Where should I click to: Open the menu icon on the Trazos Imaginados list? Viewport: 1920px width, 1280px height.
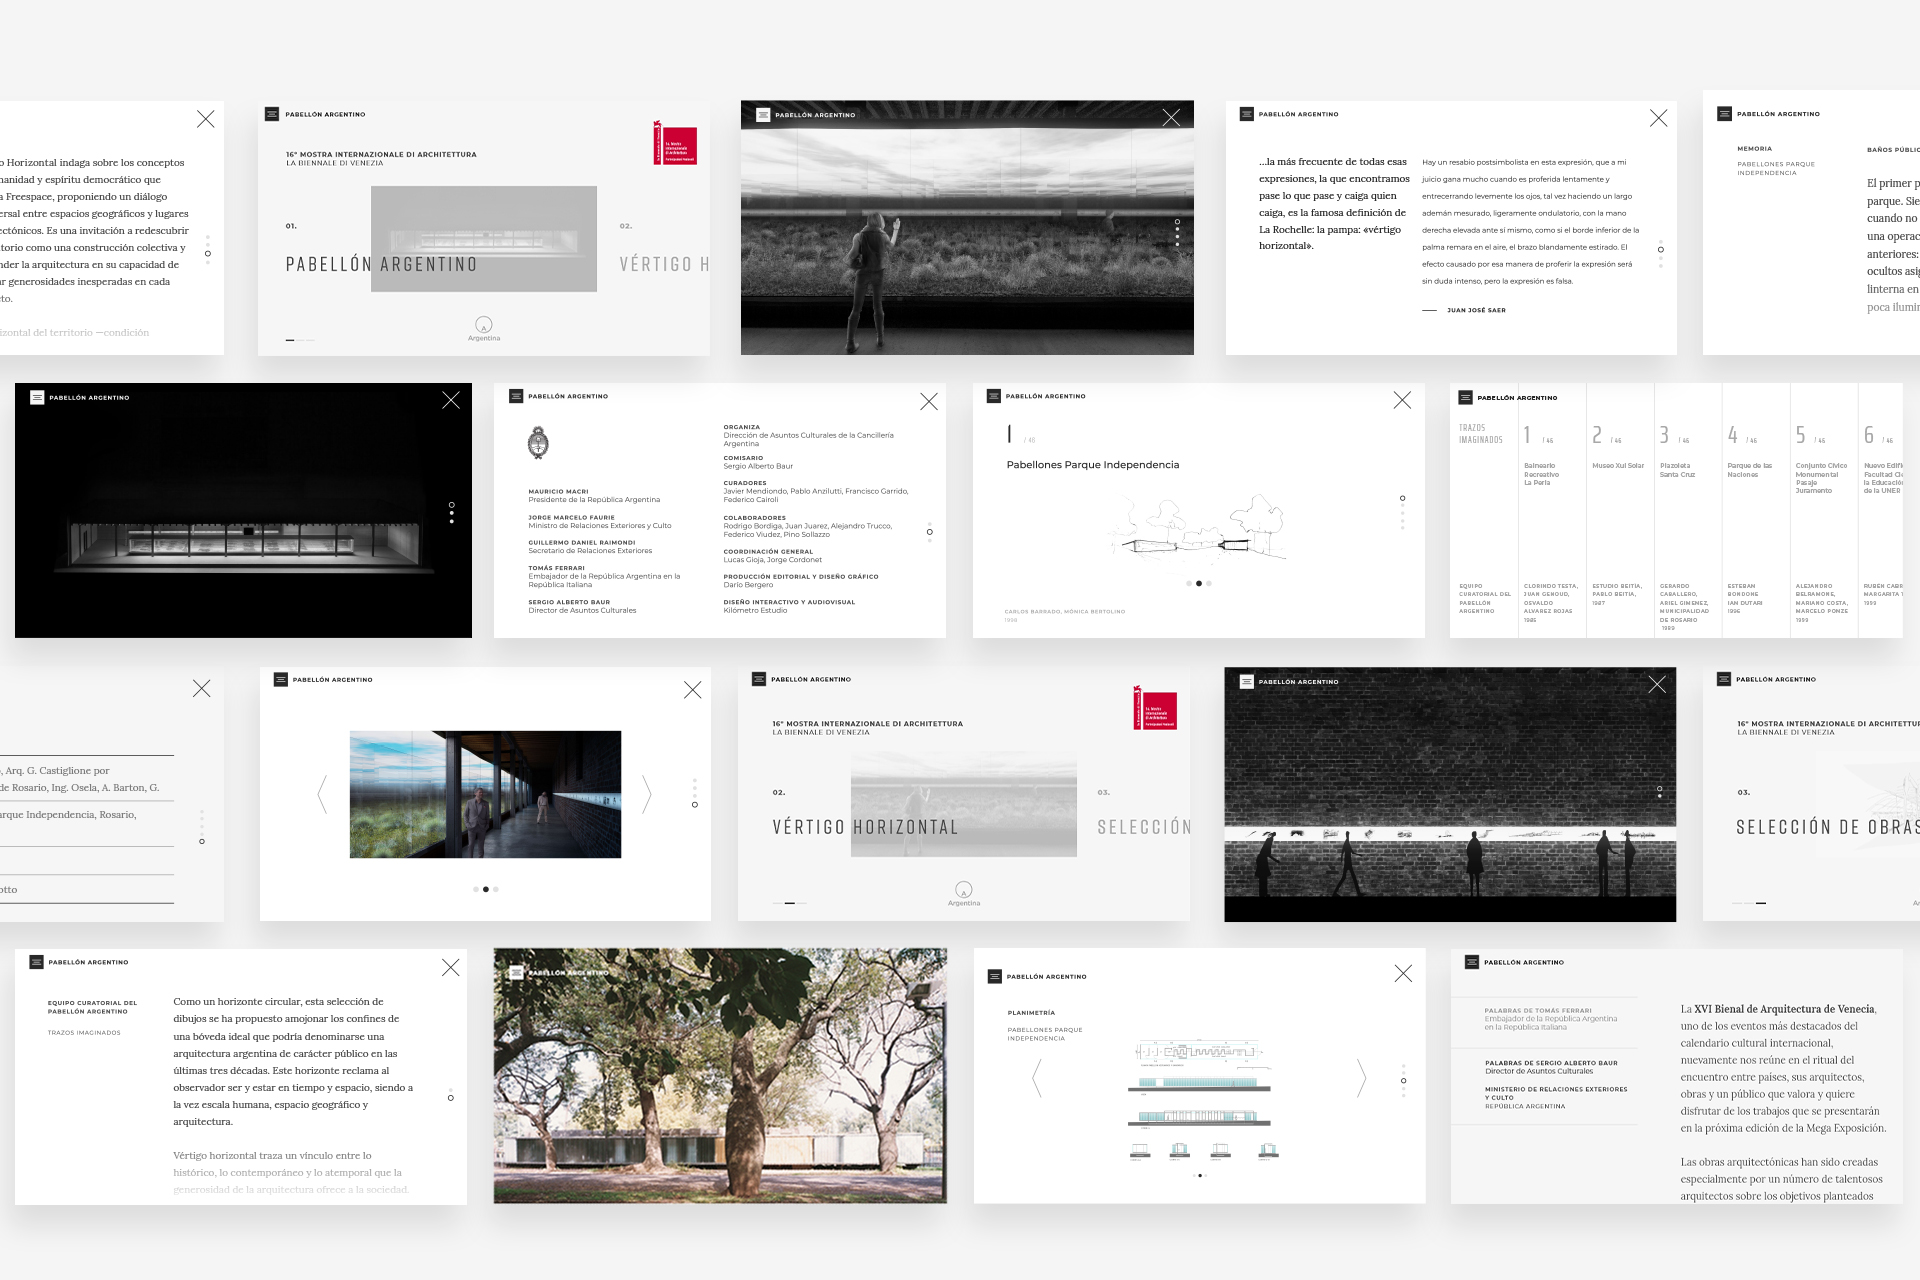coord(1465,397)
